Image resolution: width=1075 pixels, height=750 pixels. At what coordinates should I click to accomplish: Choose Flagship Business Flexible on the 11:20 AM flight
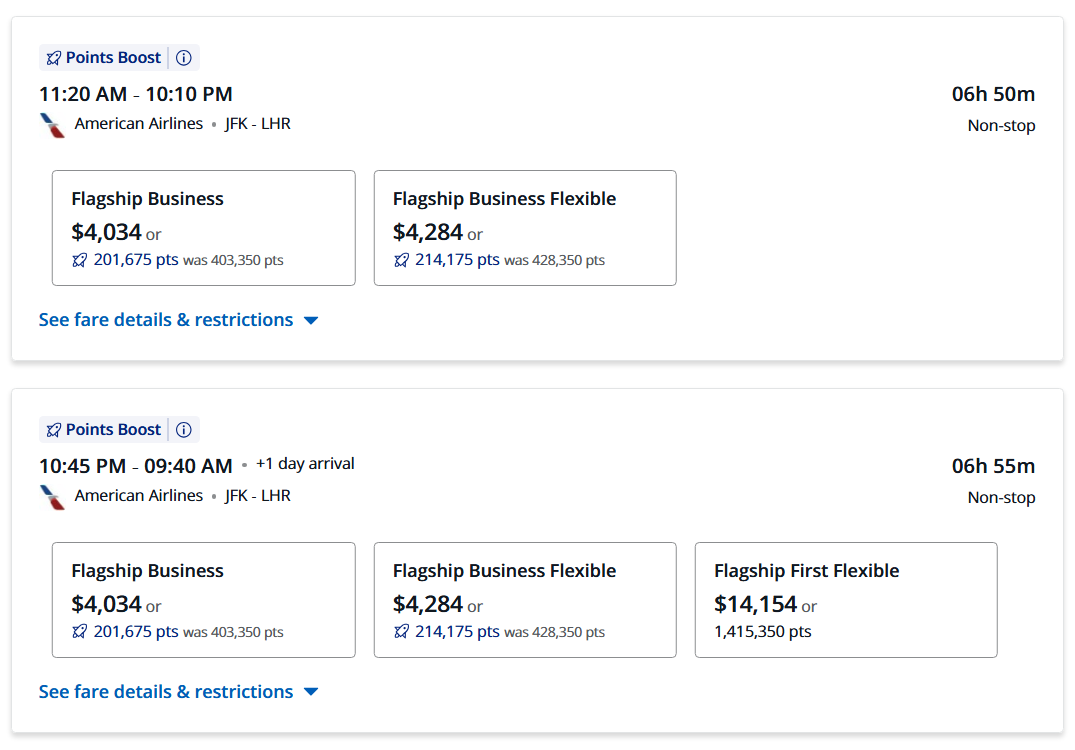(525, 228)
